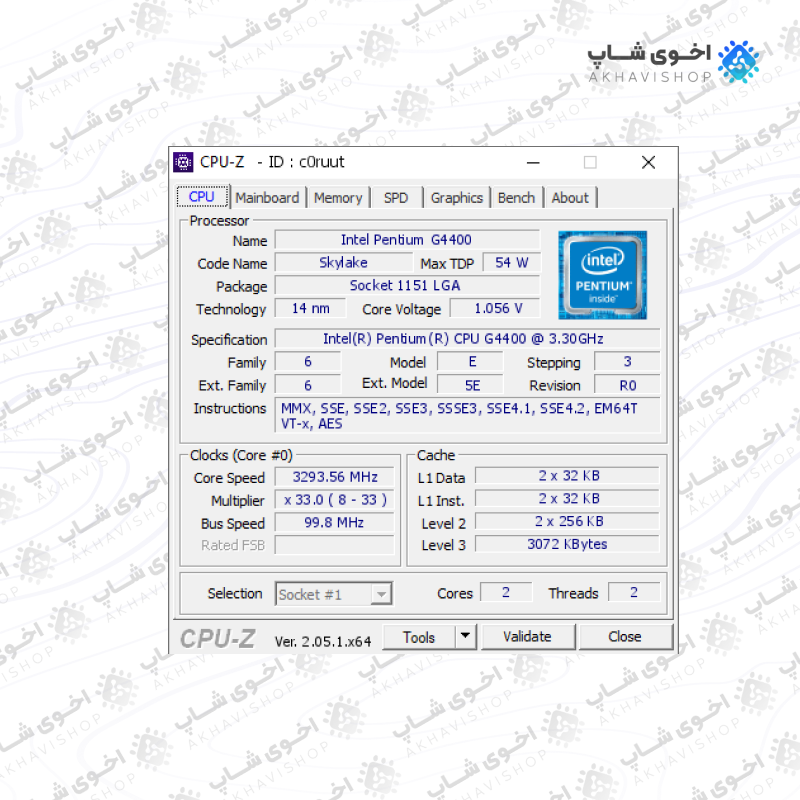Click the Family value 6
Image resolution: width=800 pixels, height=800 pixels.
click(308, 362)
